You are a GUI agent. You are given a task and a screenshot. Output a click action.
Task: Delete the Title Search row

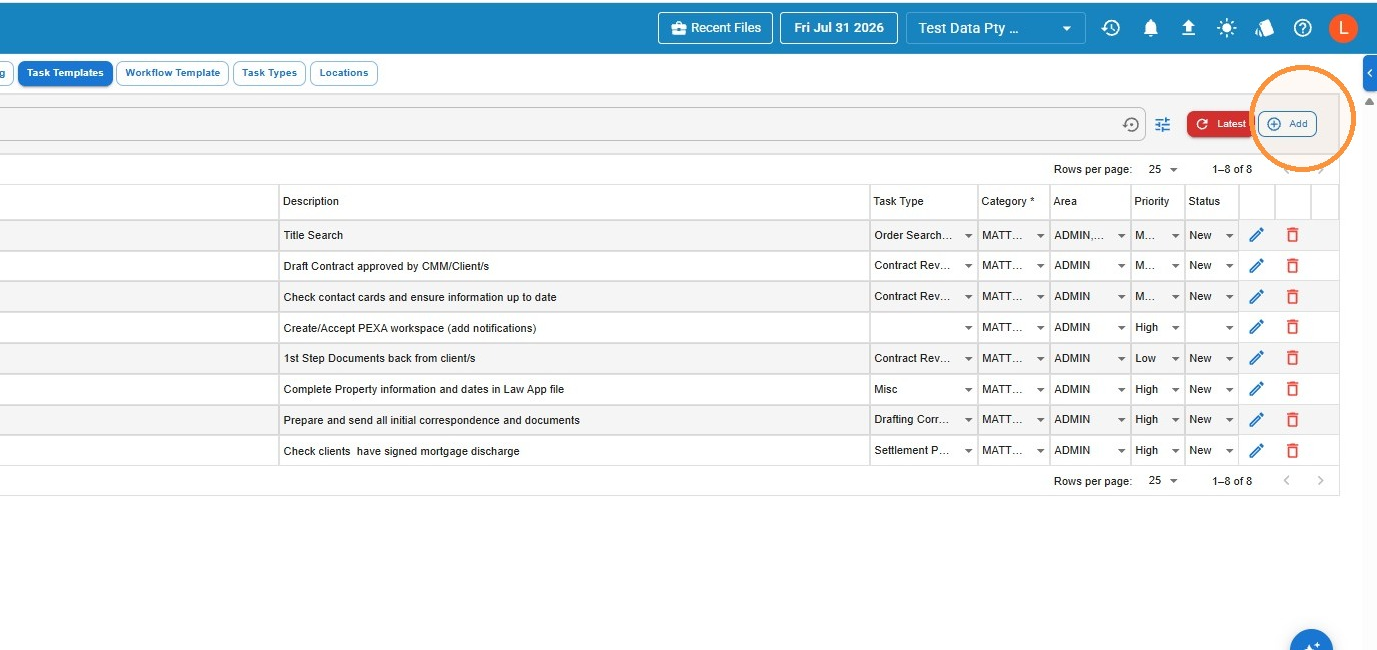tap(1292, 235)
